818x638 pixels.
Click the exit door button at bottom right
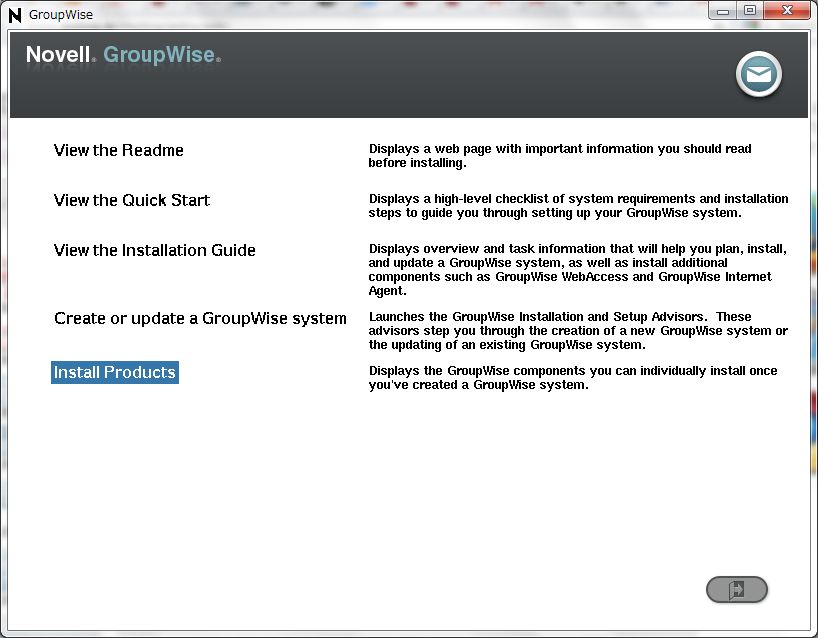click(x=737, y=589)
